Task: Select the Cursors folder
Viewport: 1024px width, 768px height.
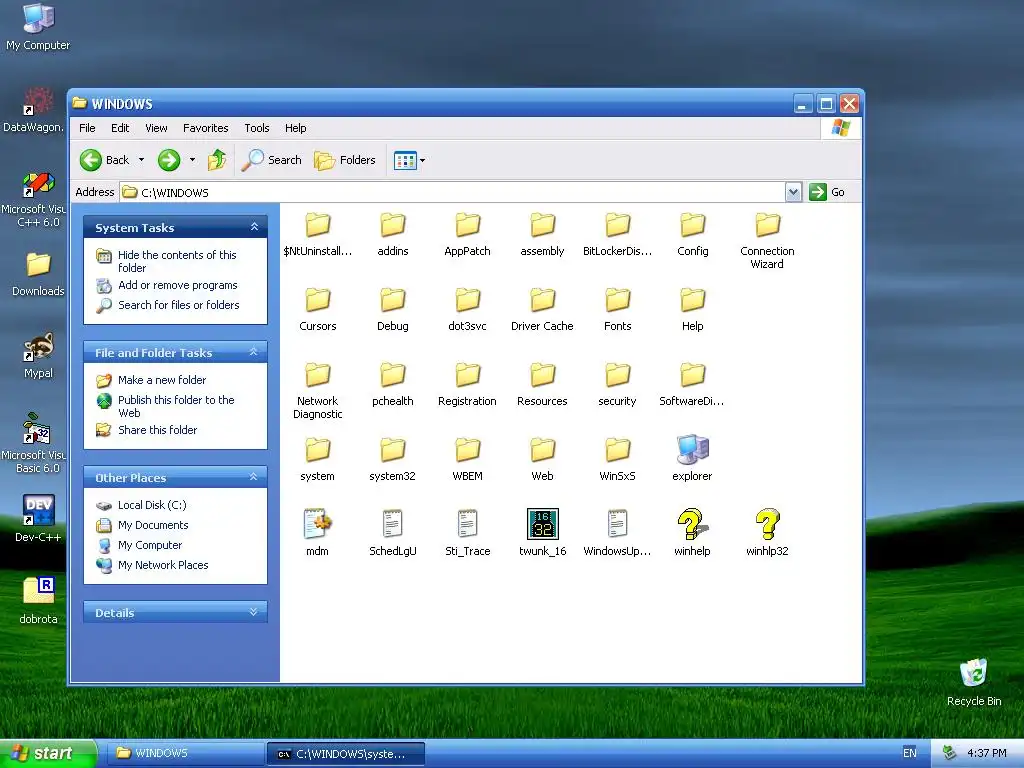Action: point(318,308)
